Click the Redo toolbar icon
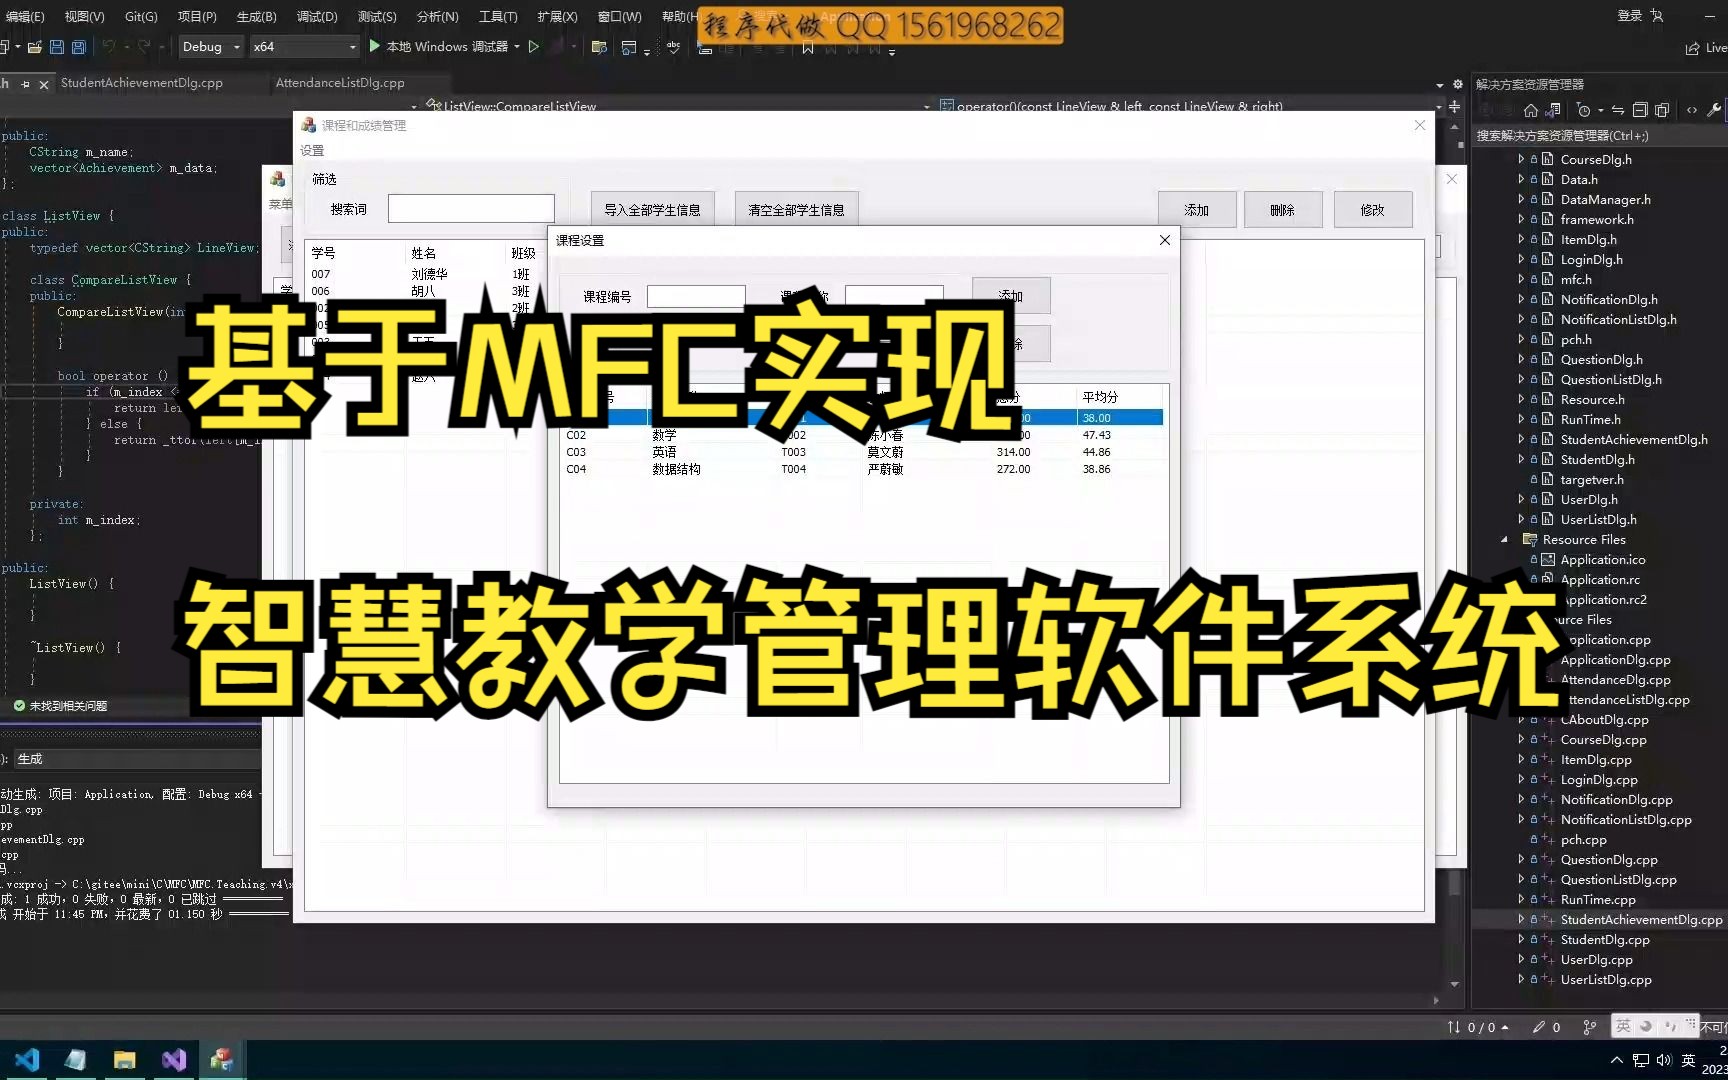The image size is (1728, 1080). coord(144,47)
